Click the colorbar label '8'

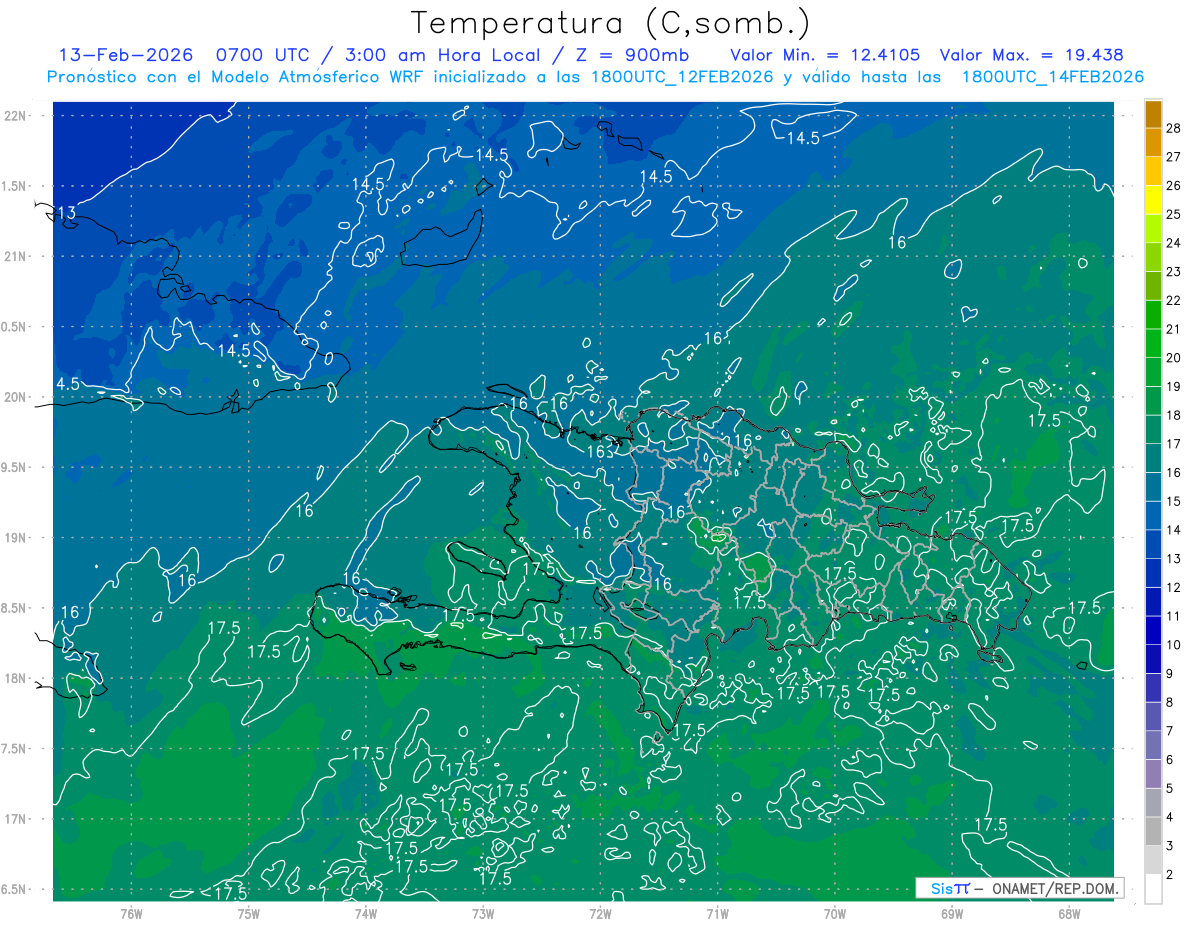[x=1169, y=703]
